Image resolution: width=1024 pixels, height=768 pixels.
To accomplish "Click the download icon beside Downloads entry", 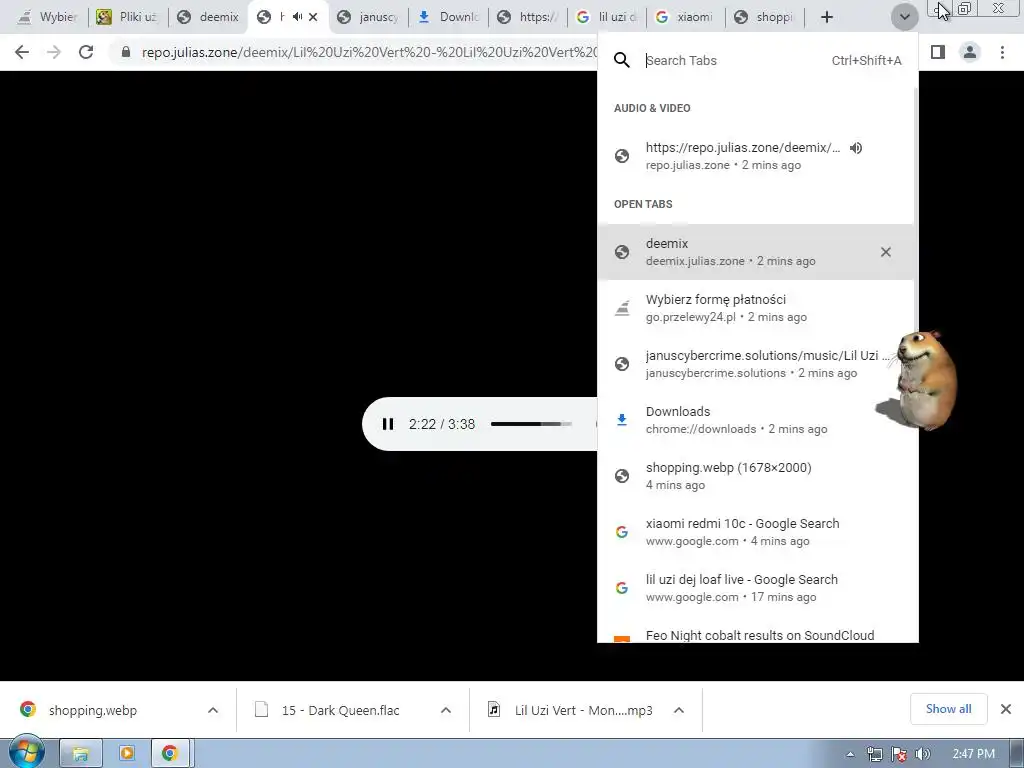I will click(x=622, y=420).
